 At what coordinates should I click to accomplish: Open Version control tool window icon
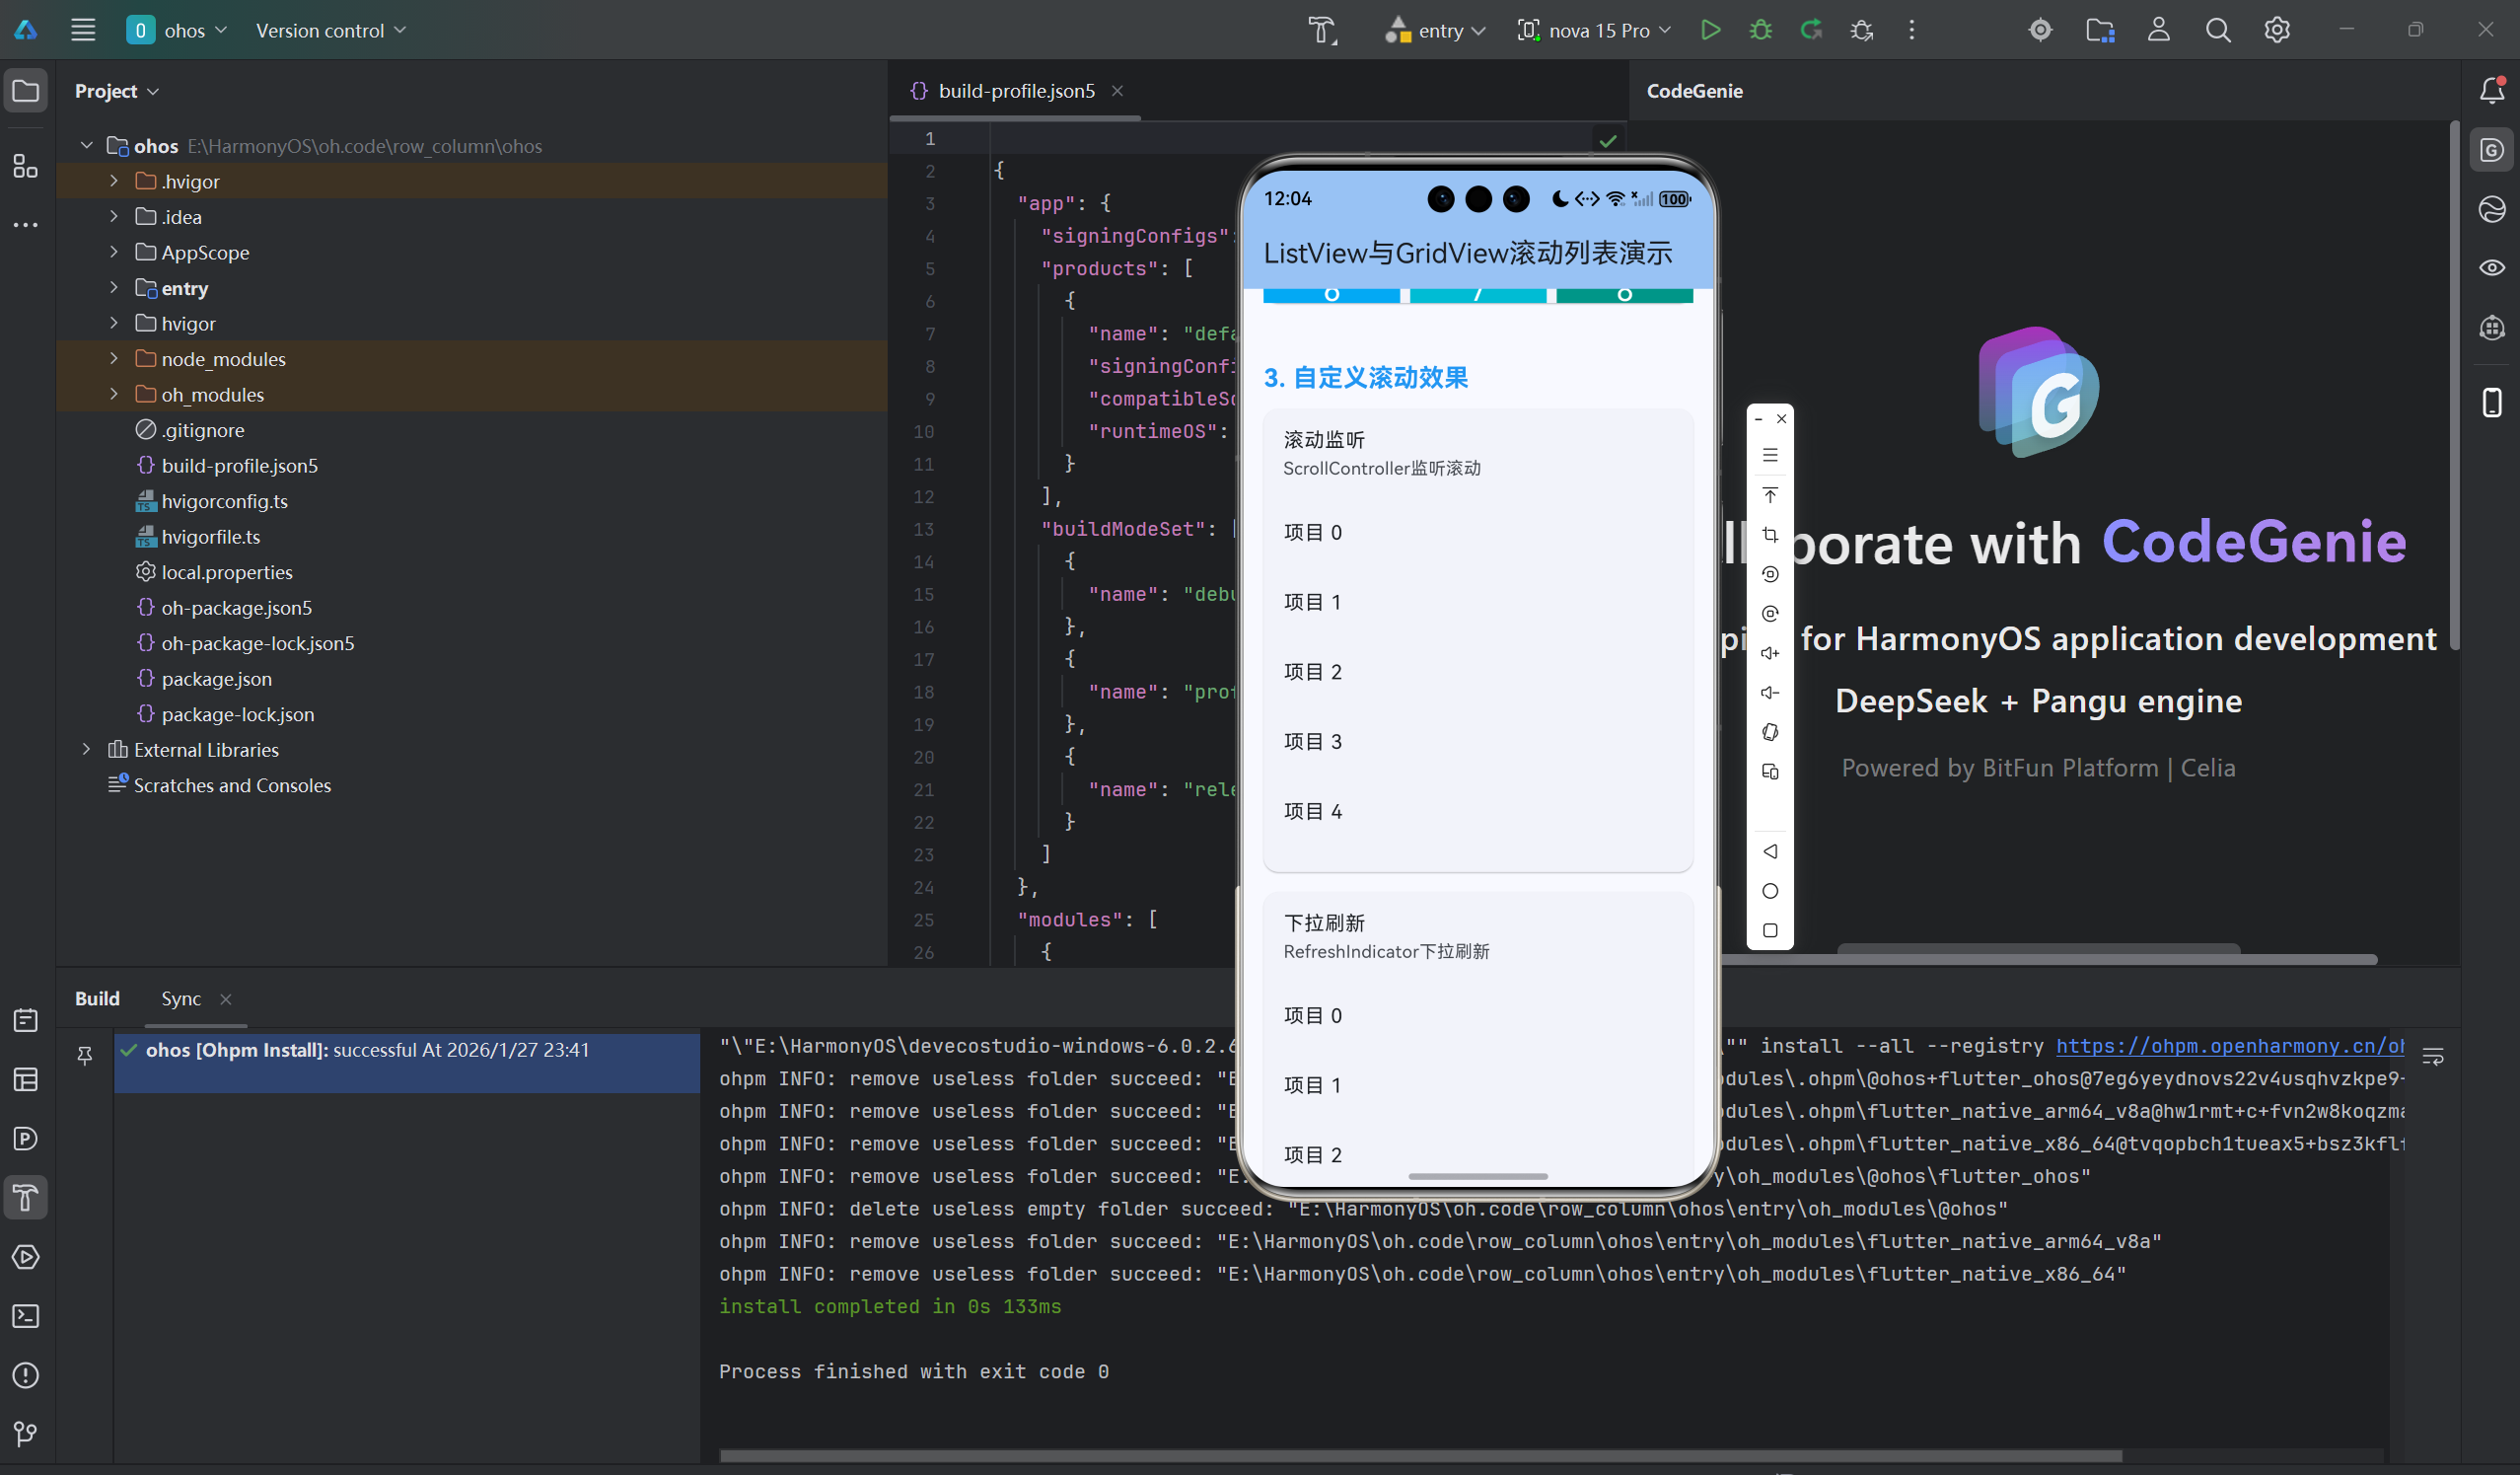click(x=26, y=1434)
